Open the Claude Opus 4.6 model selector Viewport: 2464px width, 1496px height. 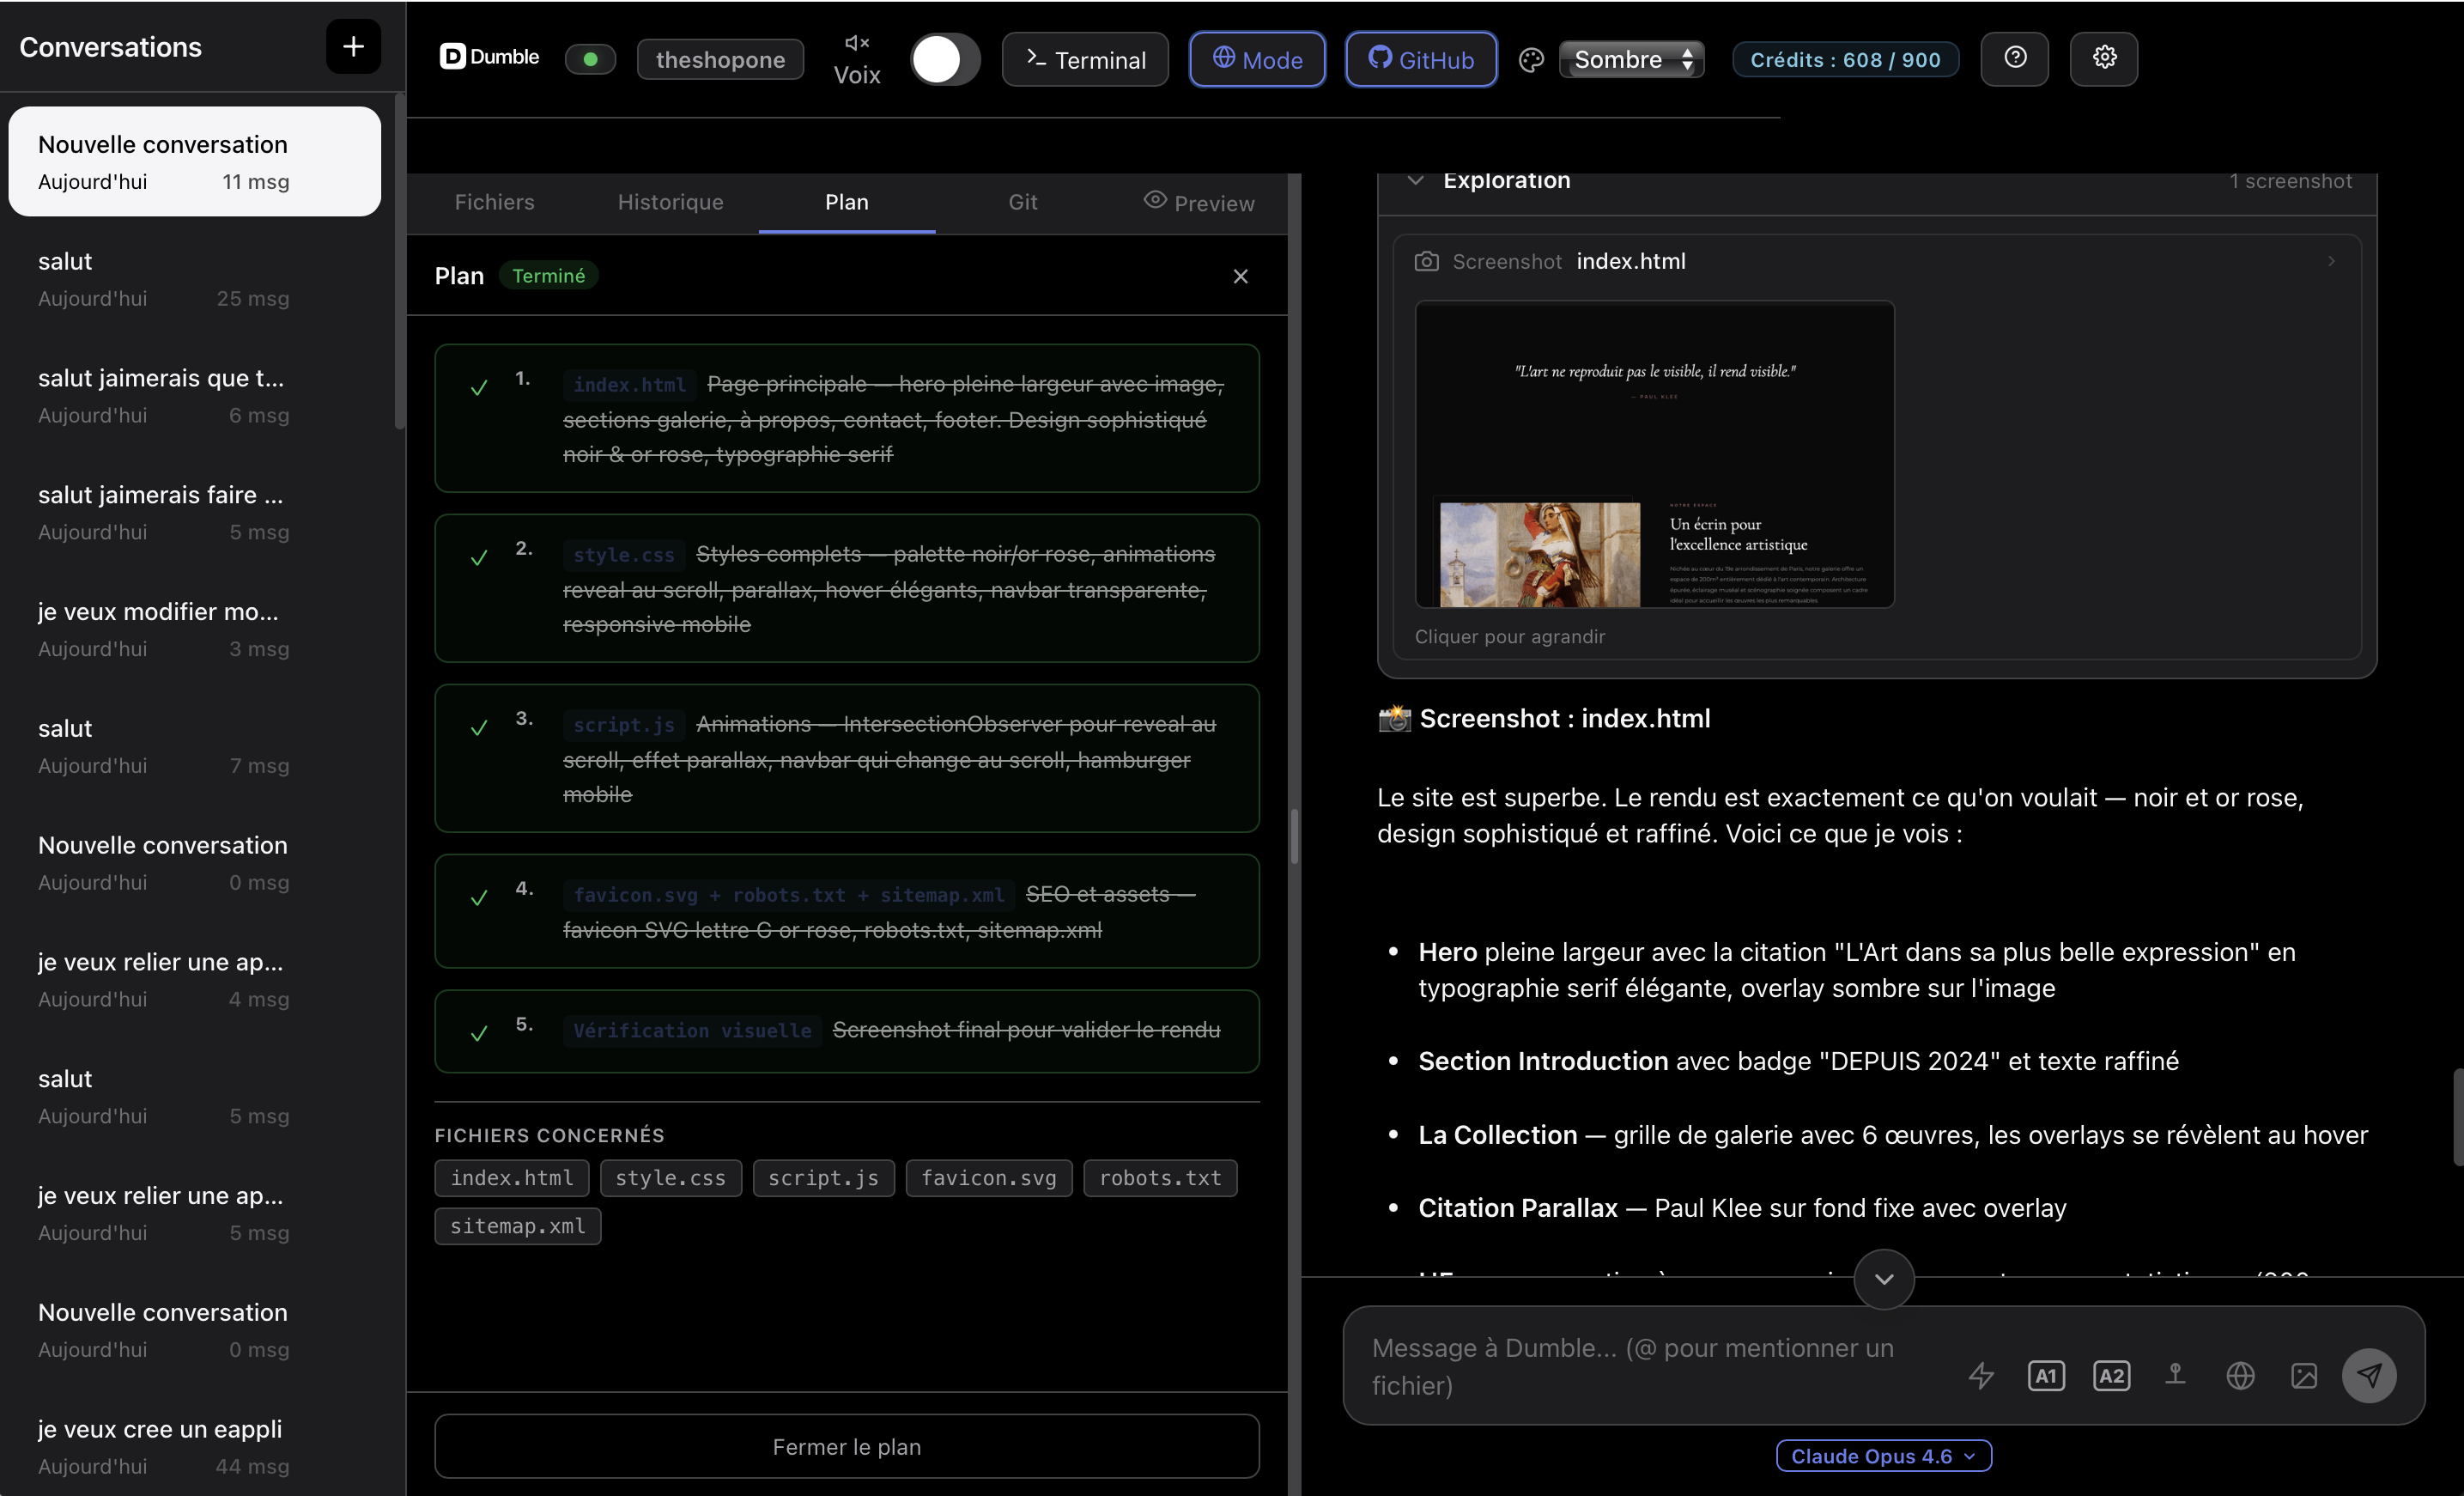pyautogui.click(x=1883, y=1456)
